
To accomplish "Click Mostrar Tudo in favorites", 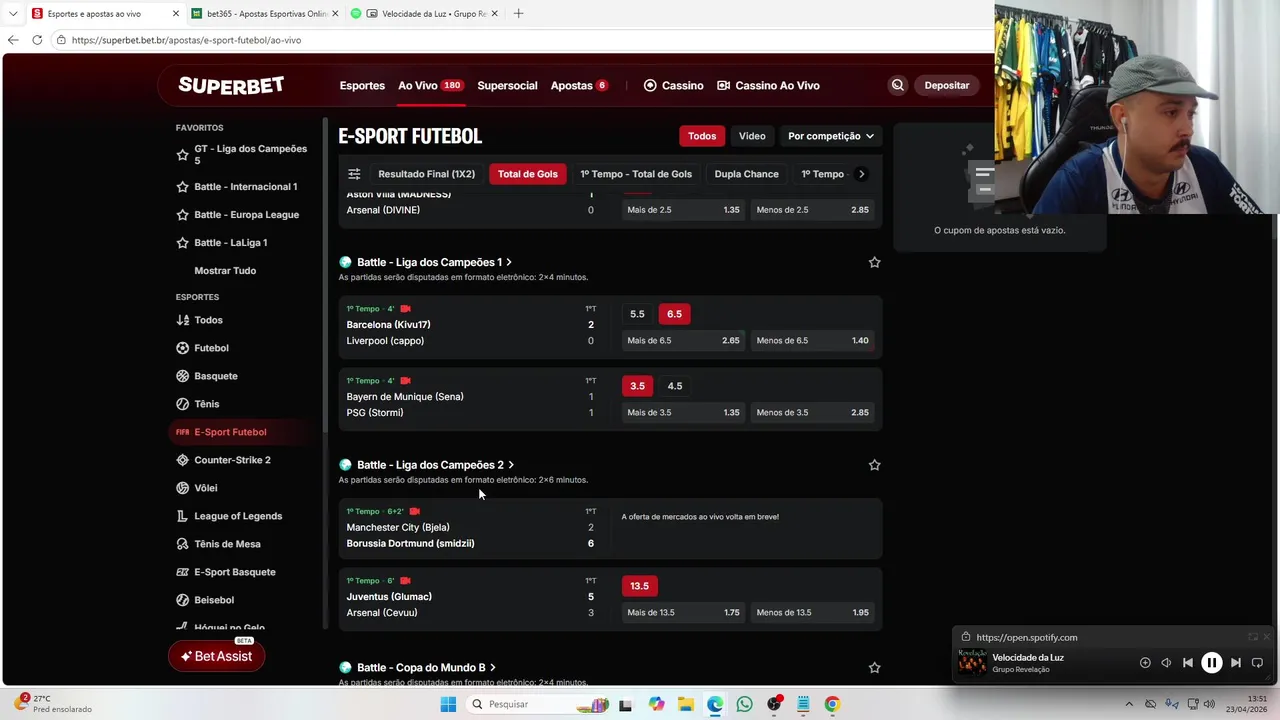I will [x=225, y=271].
